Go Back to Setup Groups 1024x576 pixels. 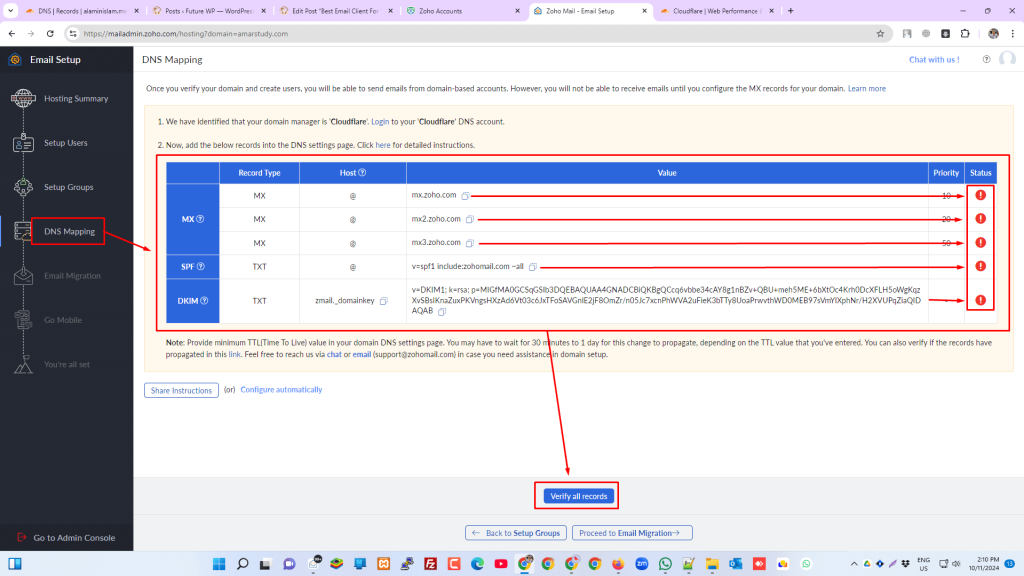click(516, 533)
